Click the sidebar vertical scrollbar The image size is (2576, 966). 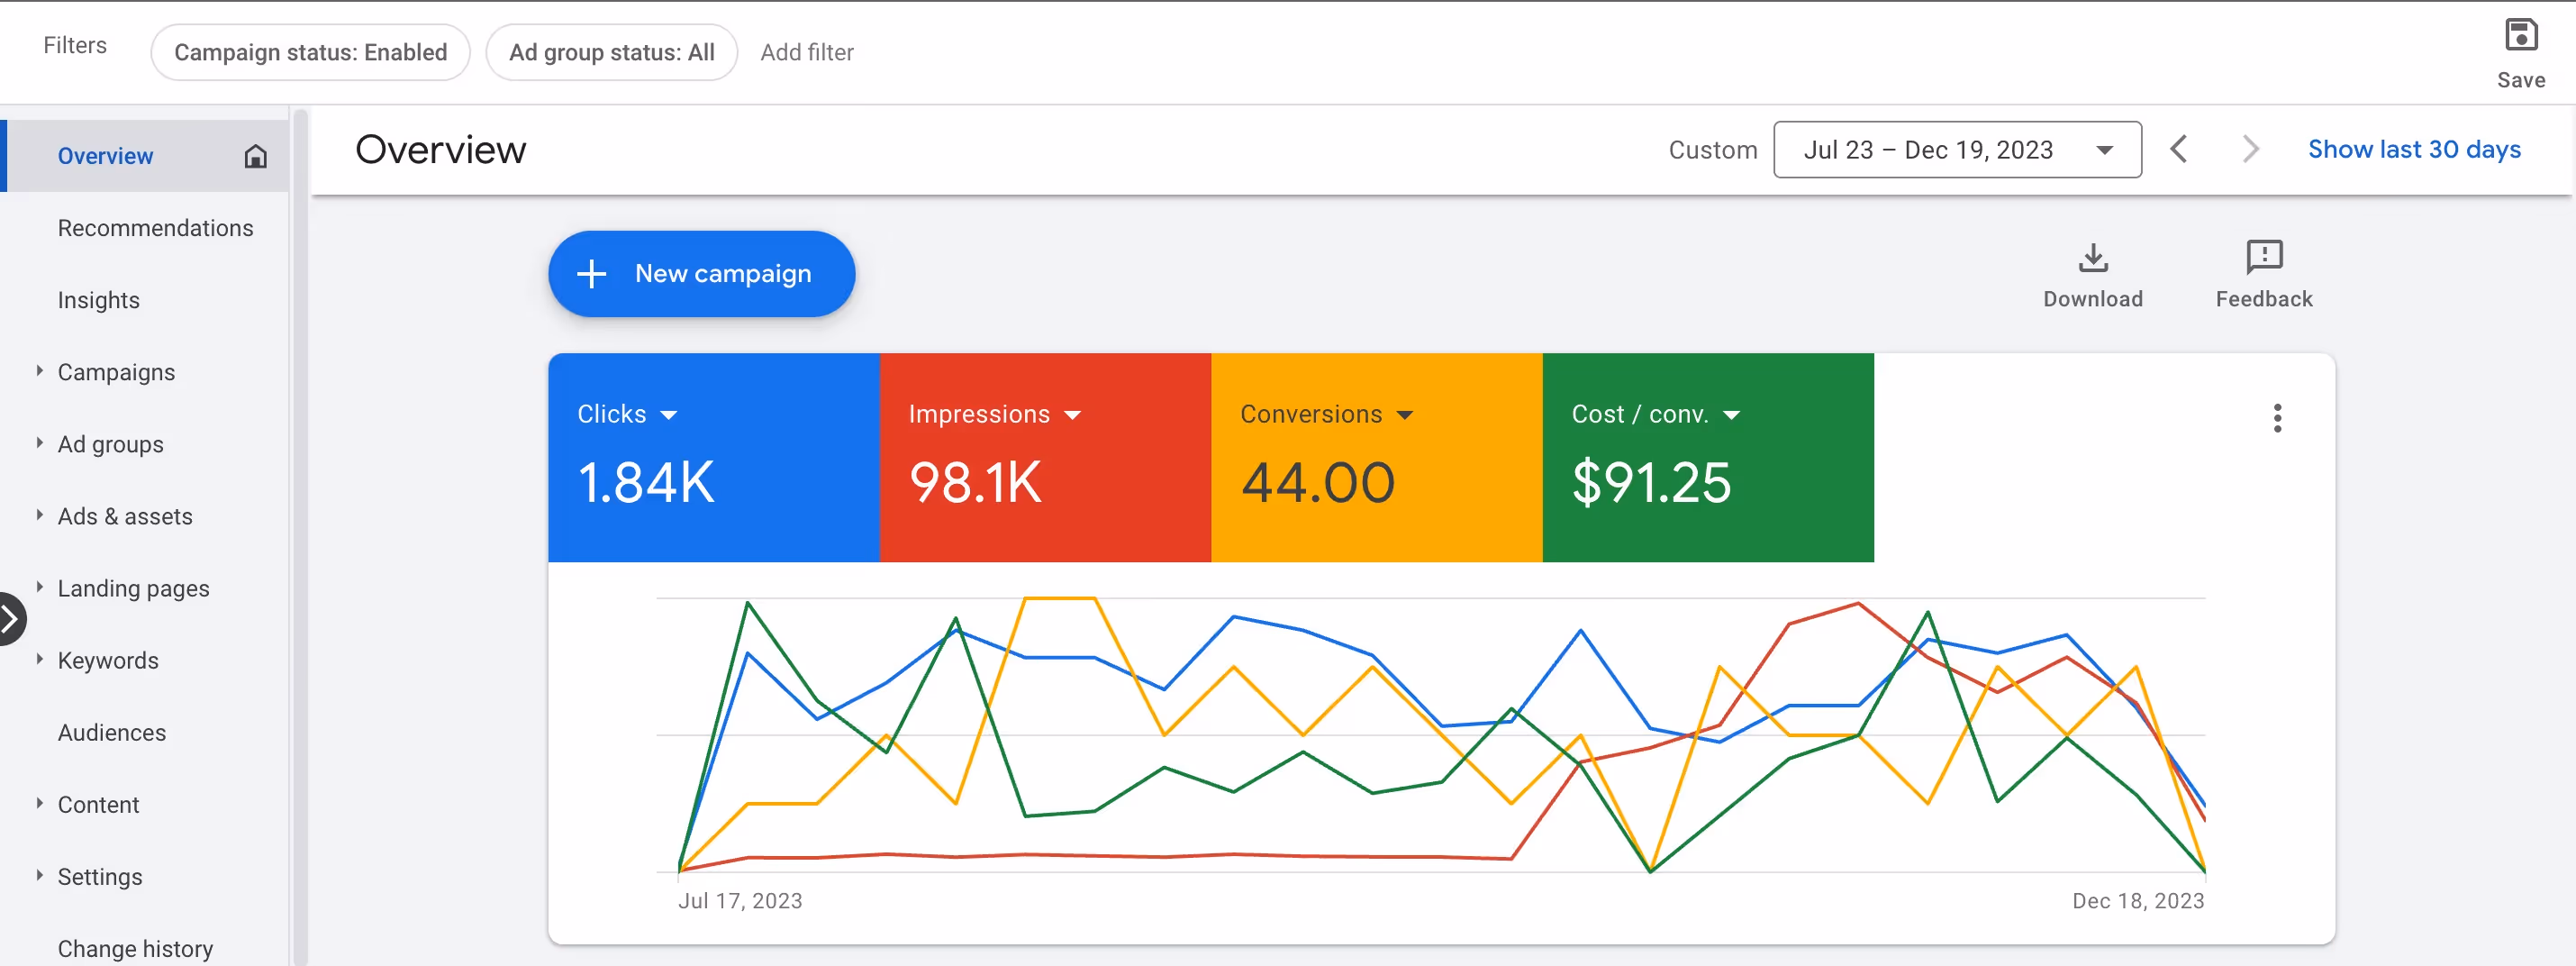point(300,536)
